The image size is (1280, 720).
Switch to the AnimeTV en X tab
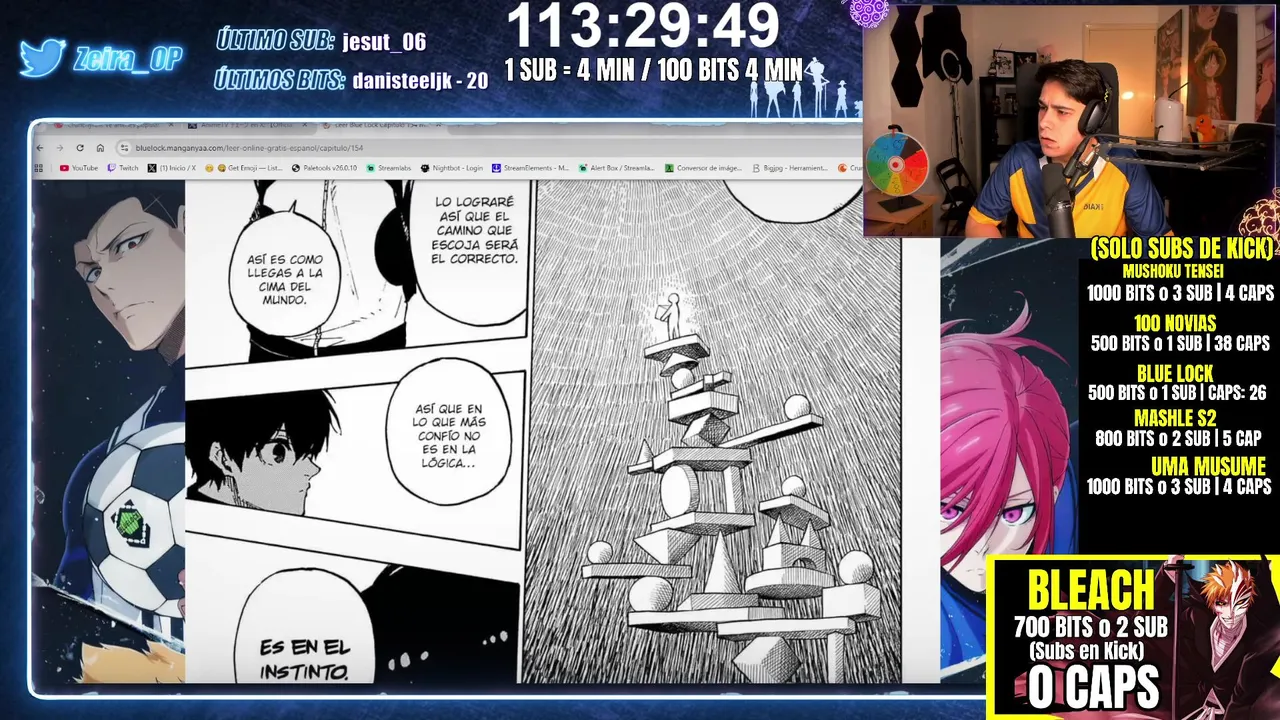click(x=250, y=125)
